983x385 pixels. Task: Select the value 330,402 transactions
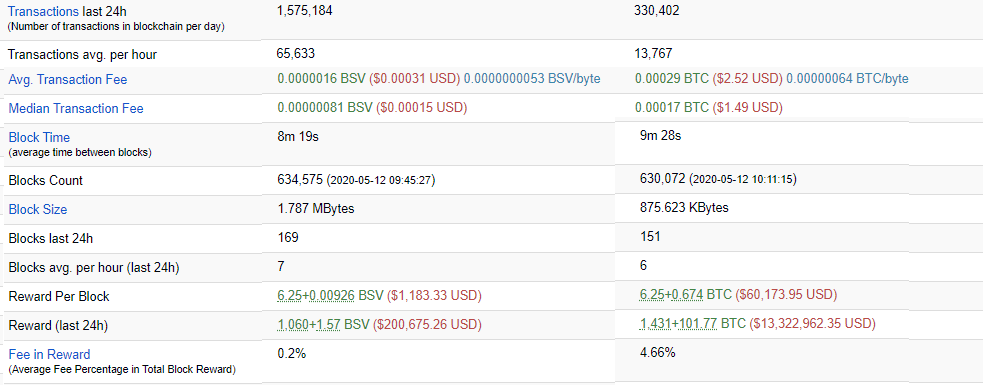point(657,11)
